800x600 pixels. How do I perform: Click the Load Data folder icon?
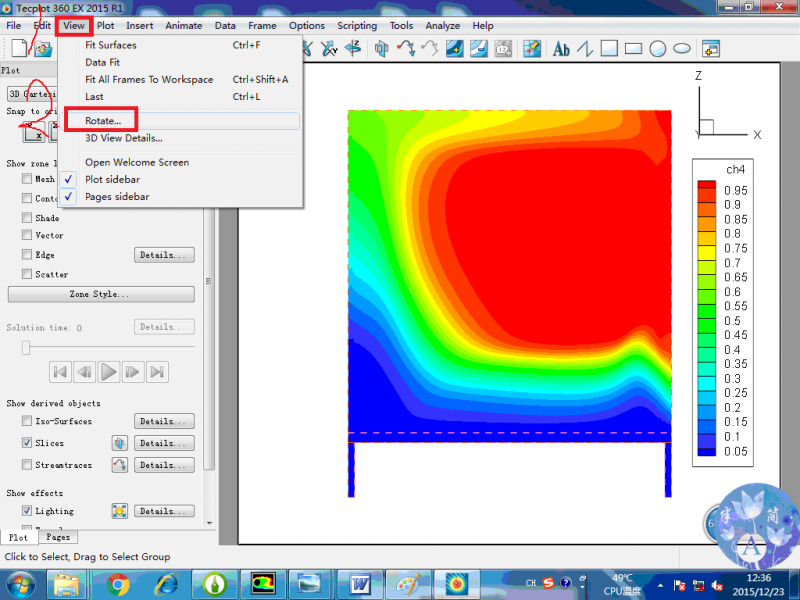(x=43, y=49)
